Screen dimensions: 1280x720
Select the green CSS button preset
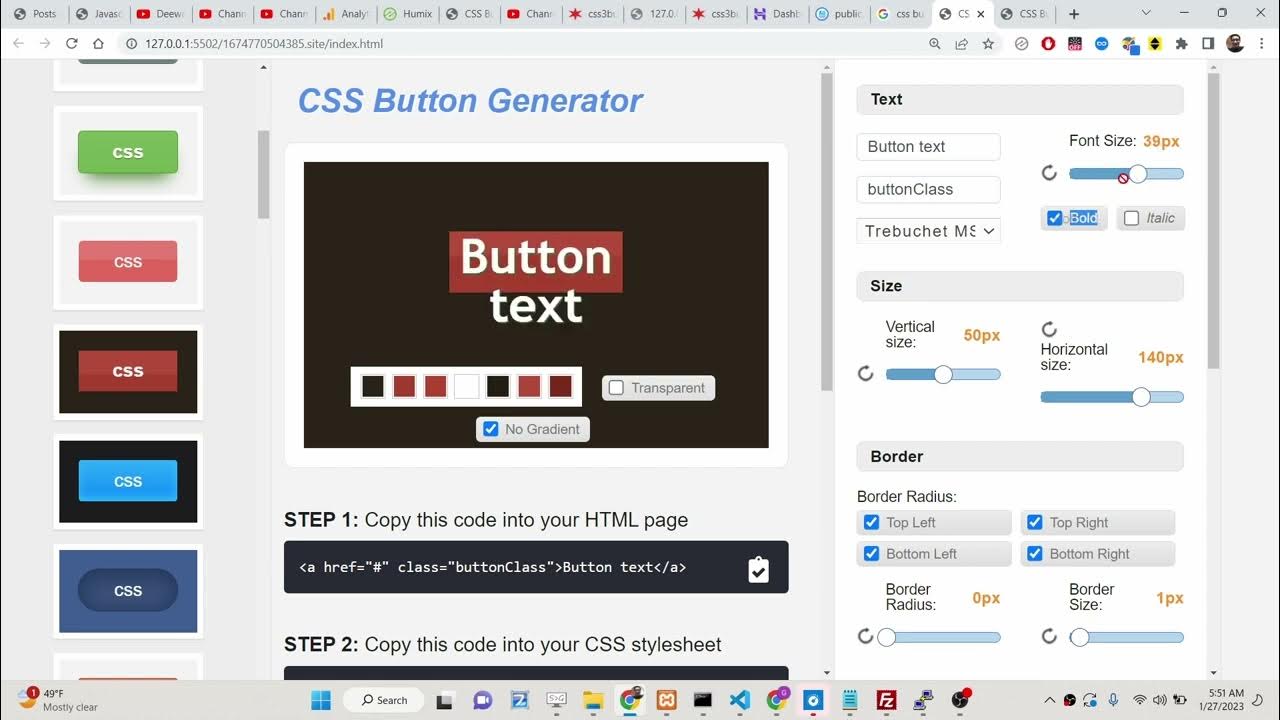[x=128, y=152]
